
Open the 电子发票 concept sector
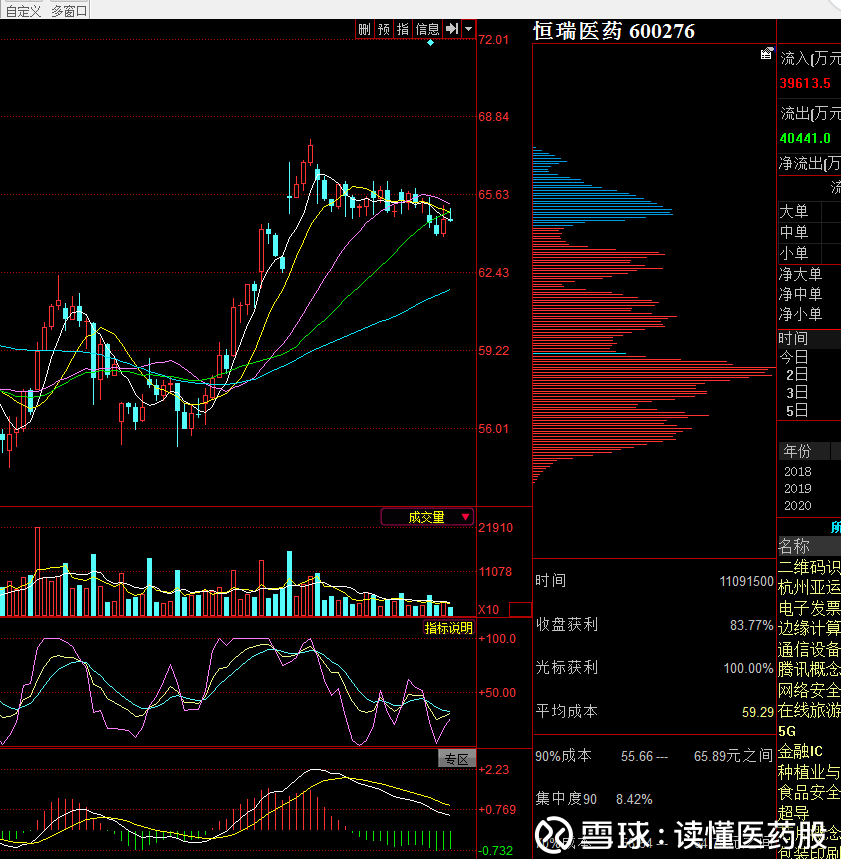coord(809,608)
